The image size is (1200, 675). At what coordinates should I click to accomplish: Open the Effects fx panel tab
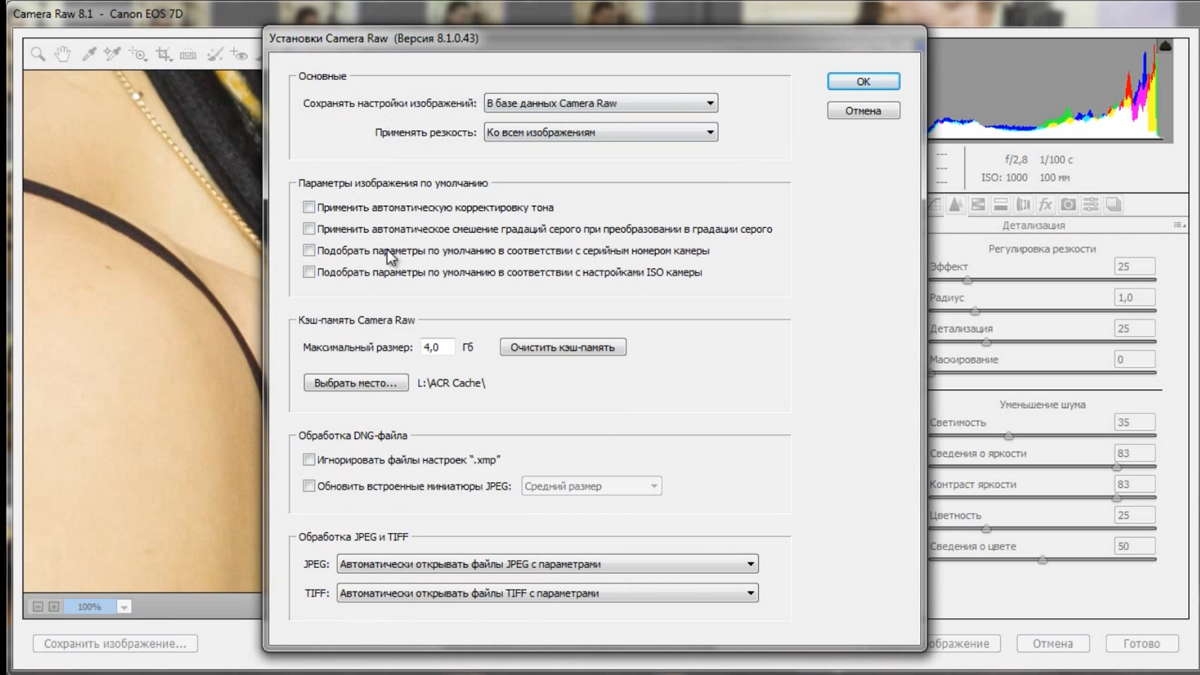click(1045, 204)
